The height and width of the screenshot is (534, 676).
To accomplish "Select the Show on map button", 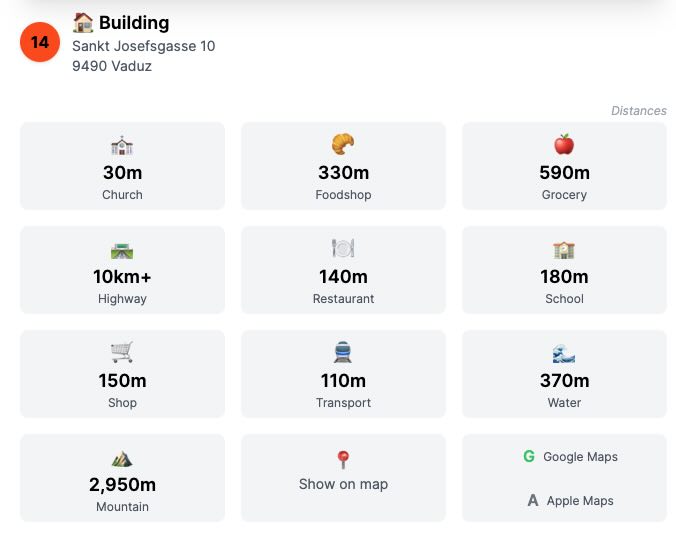I will pyautogui.click(x=343, y=478).
